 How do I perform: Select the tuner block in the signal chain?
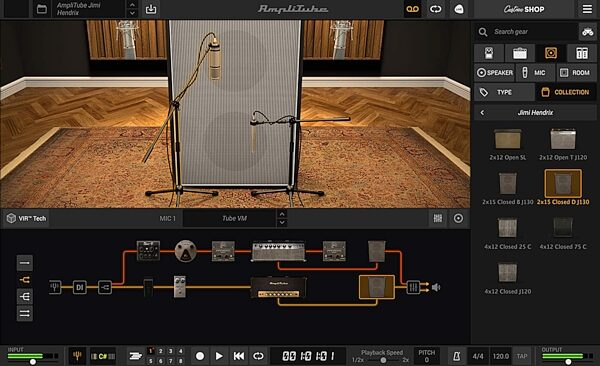pos(55,287)
